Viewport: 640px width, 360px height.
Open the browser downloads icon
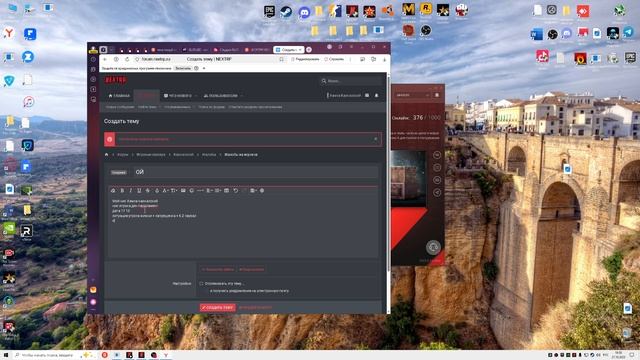tap(384, 60)
